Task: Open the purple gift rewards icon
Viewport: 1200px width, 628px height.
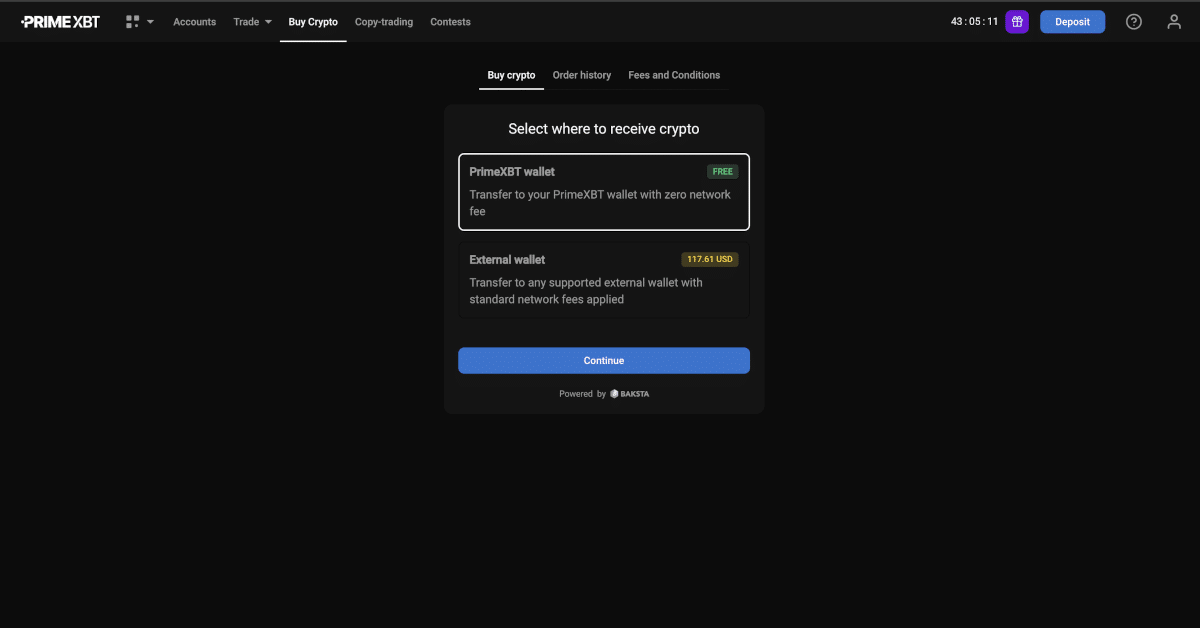Action: pos(1017,22)
